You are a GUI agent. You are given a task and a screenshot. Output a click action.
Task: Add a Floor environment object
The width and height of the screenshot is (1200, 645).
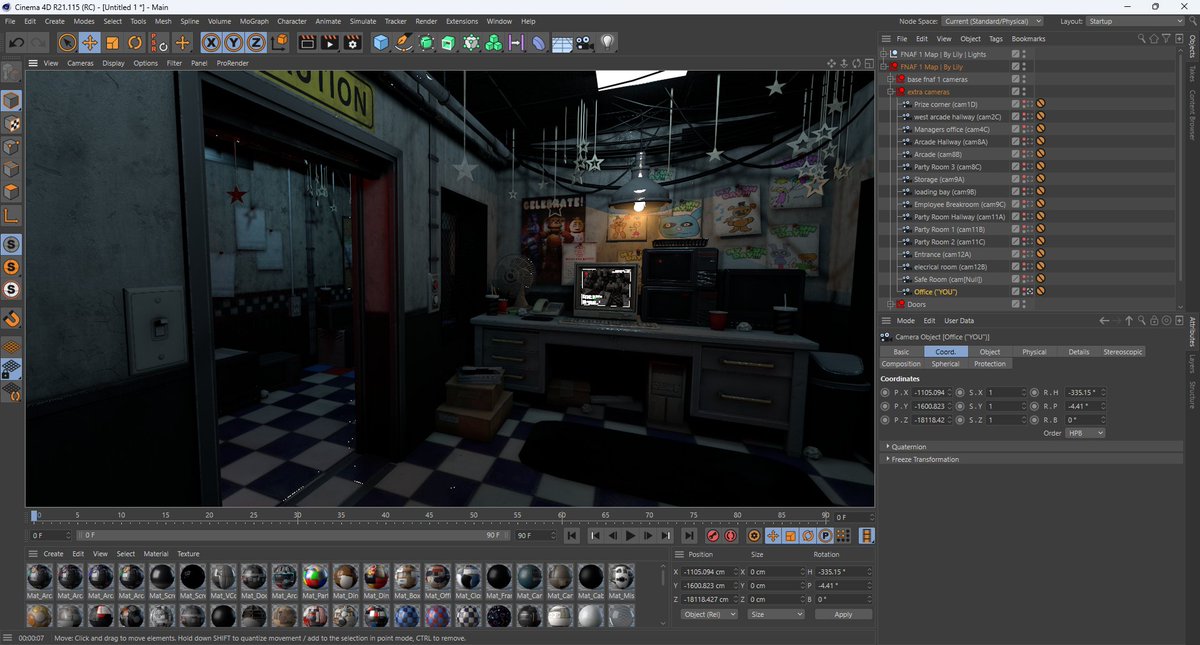pyautogui.click(x=562, y=43)
